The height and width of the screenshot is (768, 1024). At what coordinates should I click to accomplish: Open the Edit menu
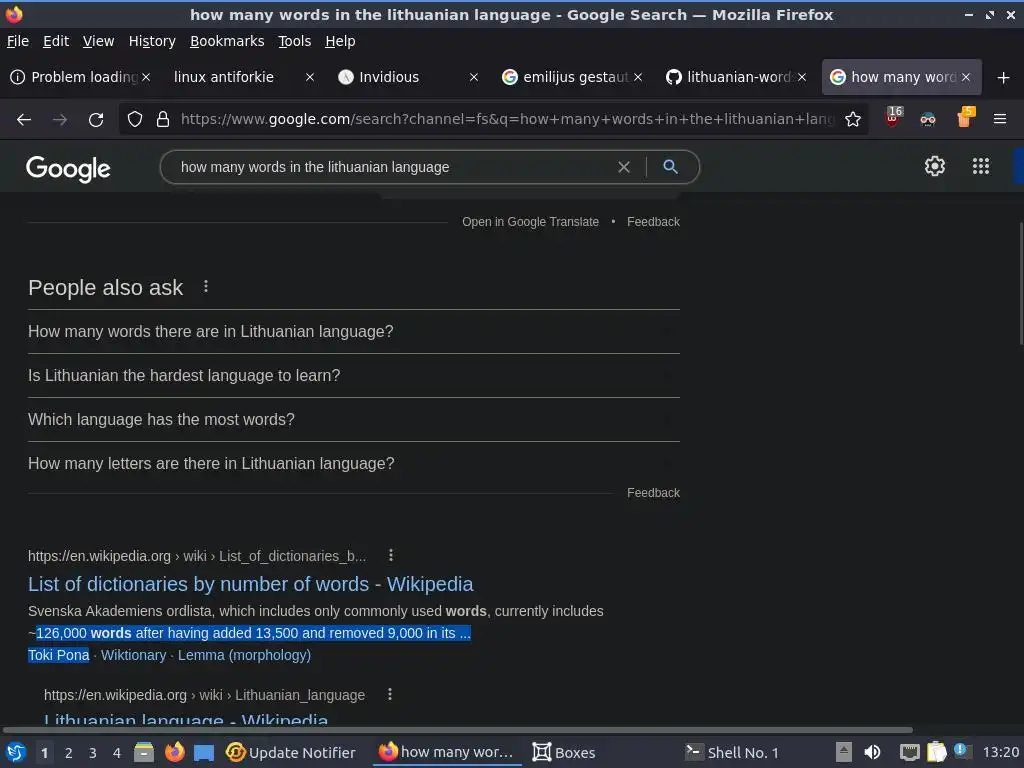coord(56,41)
